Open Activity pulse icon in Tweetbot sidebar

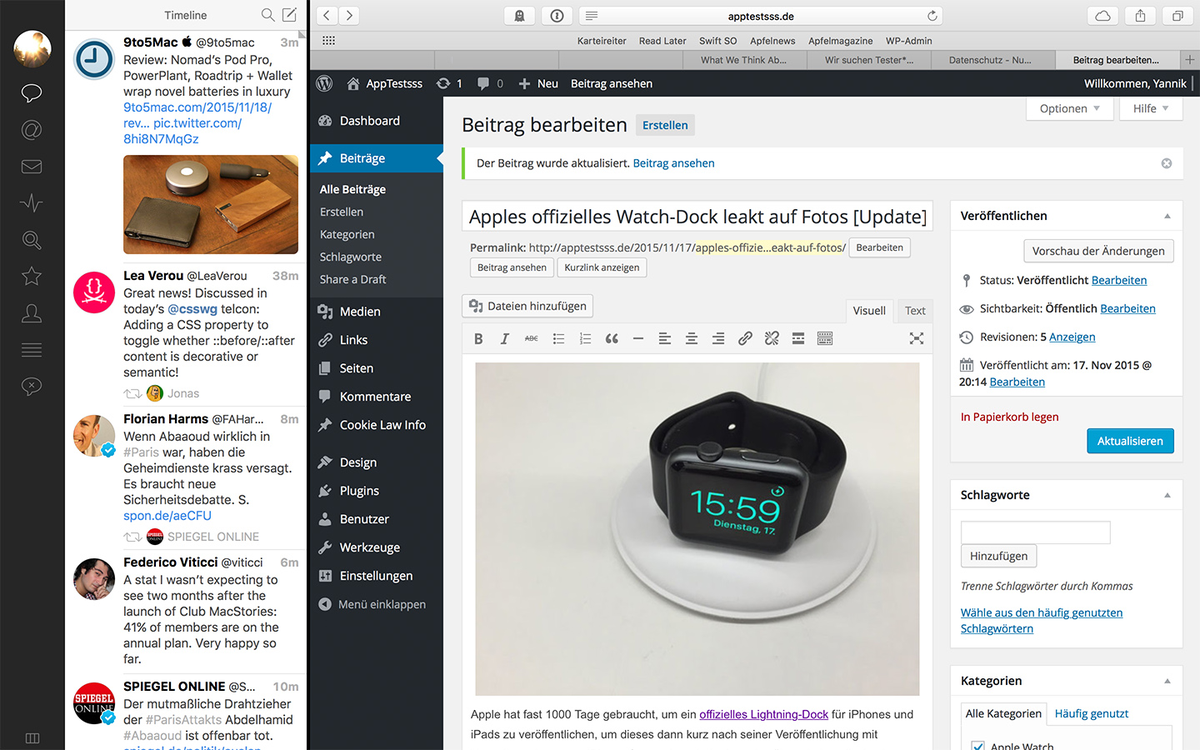[32, 203]
